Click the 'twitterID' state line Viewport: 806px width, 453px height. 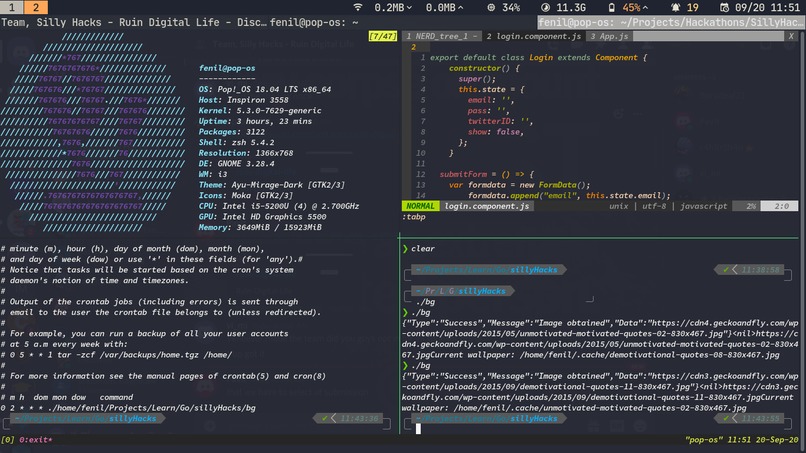pos(500,121)
